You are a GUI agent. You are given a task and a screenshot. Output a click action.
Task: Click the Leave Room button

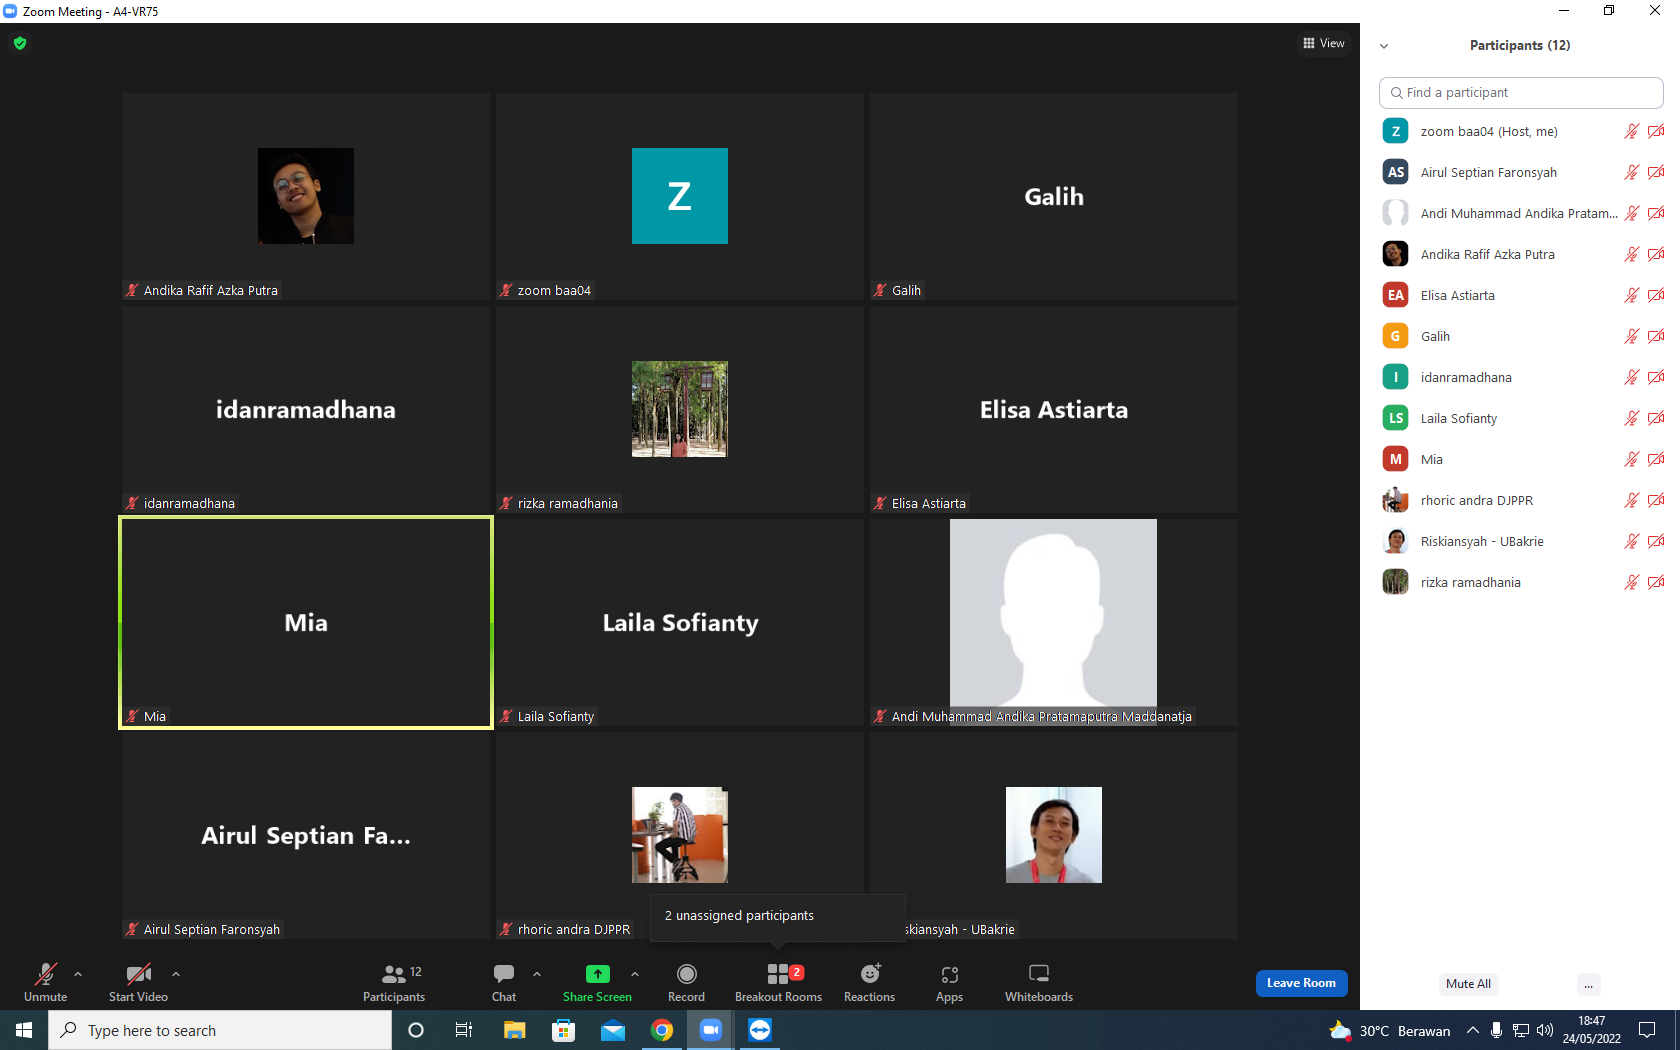(x=1301, y=983)
